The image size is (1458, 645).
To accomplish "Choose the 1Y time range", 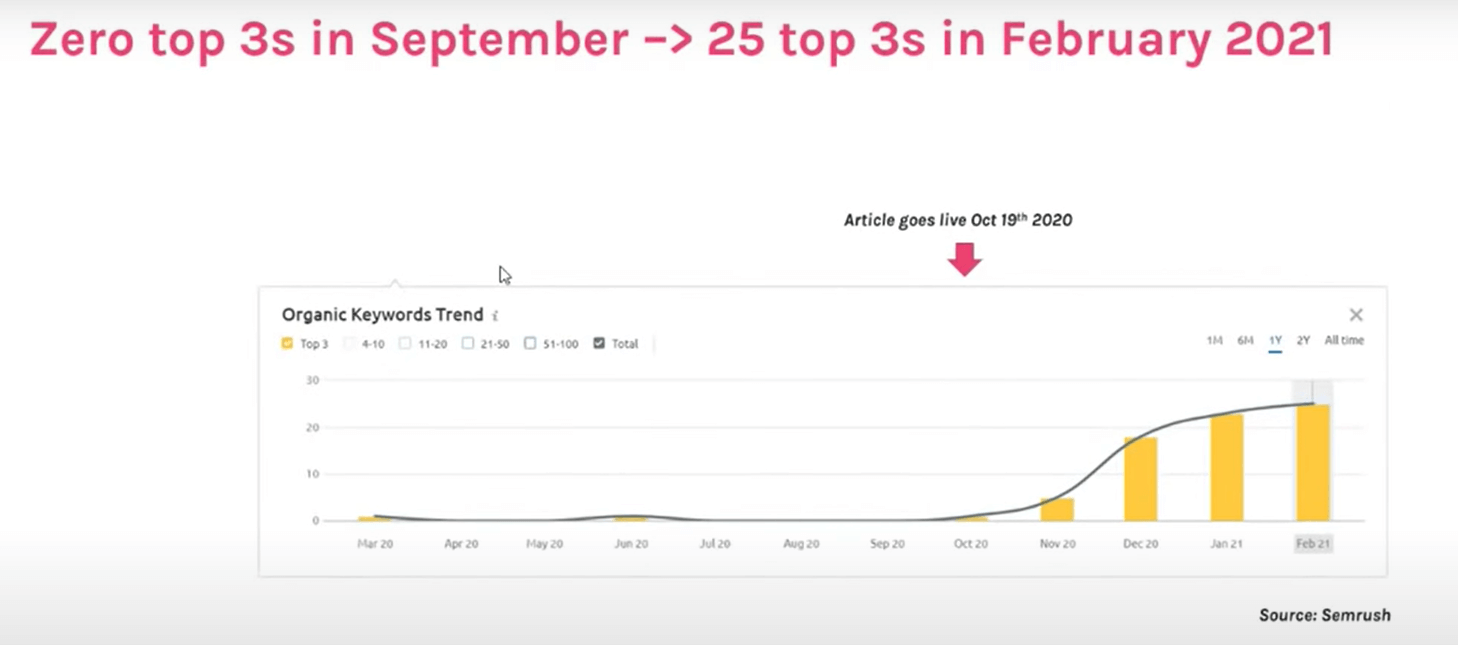I will (x=1275, y=341).
